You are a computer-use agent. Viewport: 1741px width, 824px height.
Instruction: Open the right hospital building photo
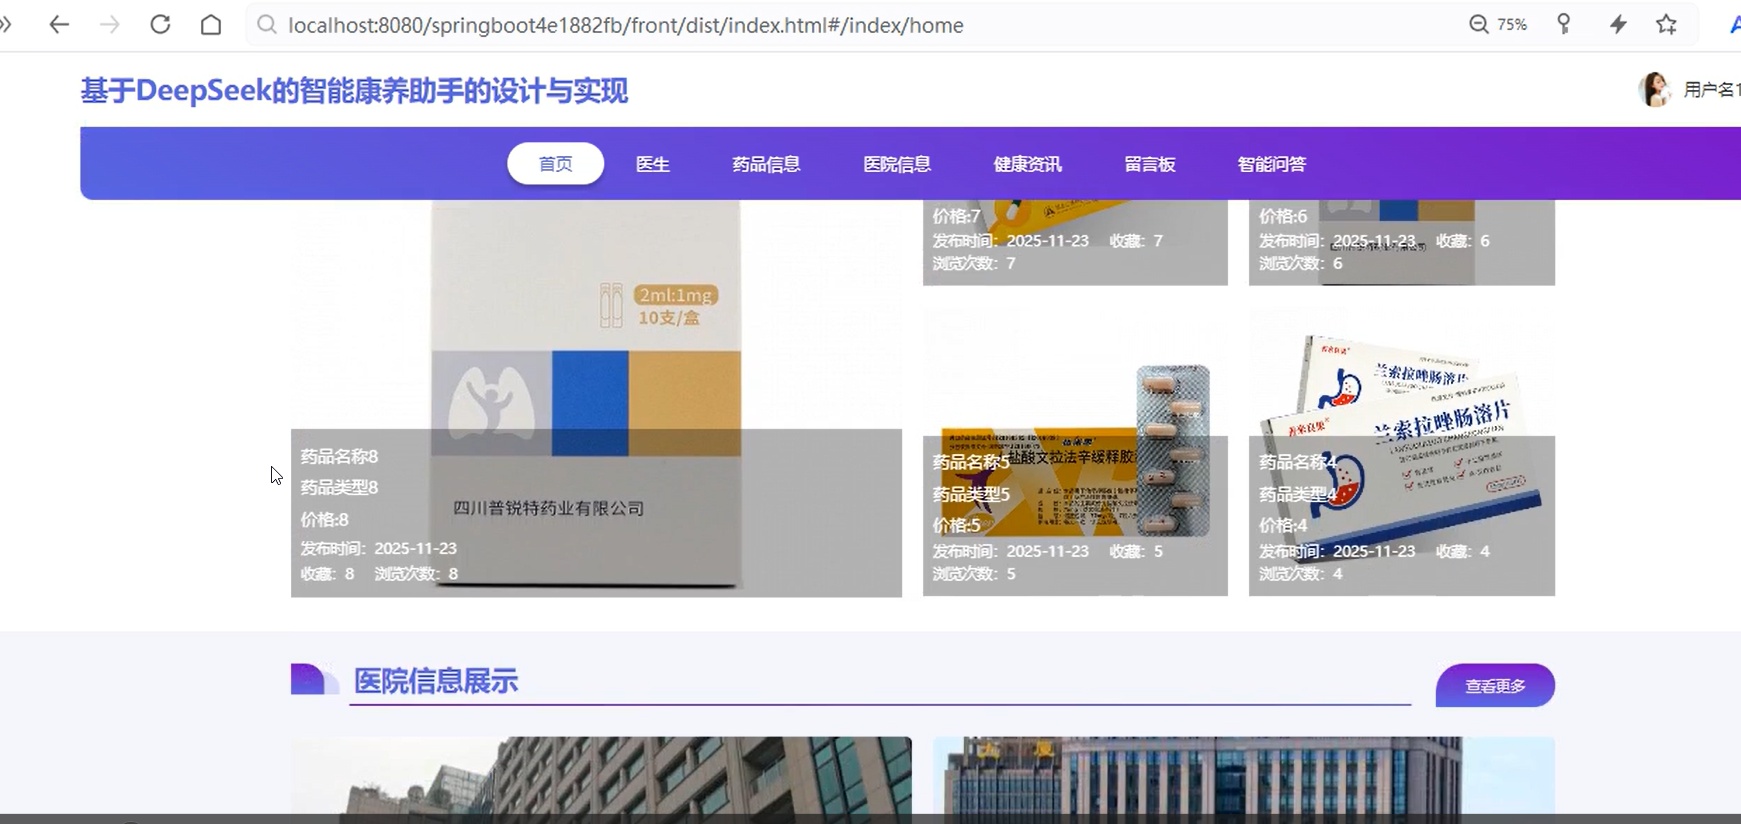[x=1244, y=776]
